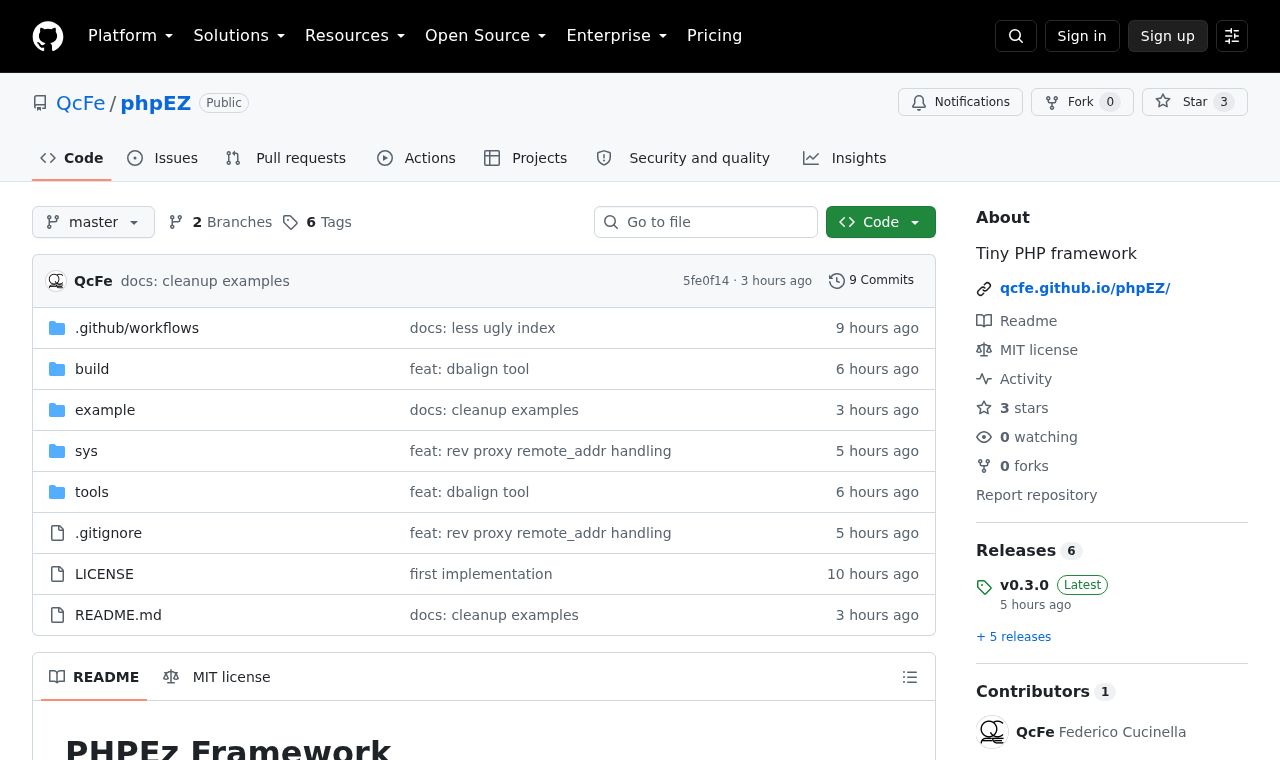Switch to the Issues tab
The image size is (1280, 760).
click(163, 158)
